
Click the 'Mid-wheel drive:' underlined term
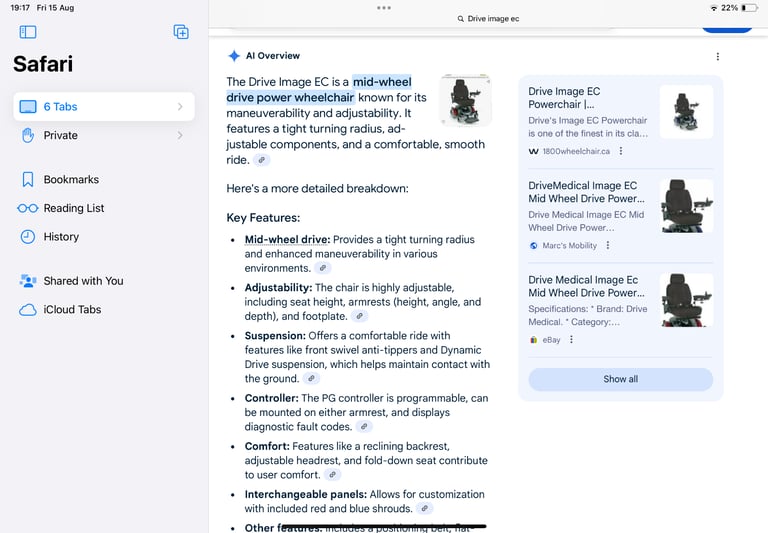pyautogui.click(x=287, y=240)
